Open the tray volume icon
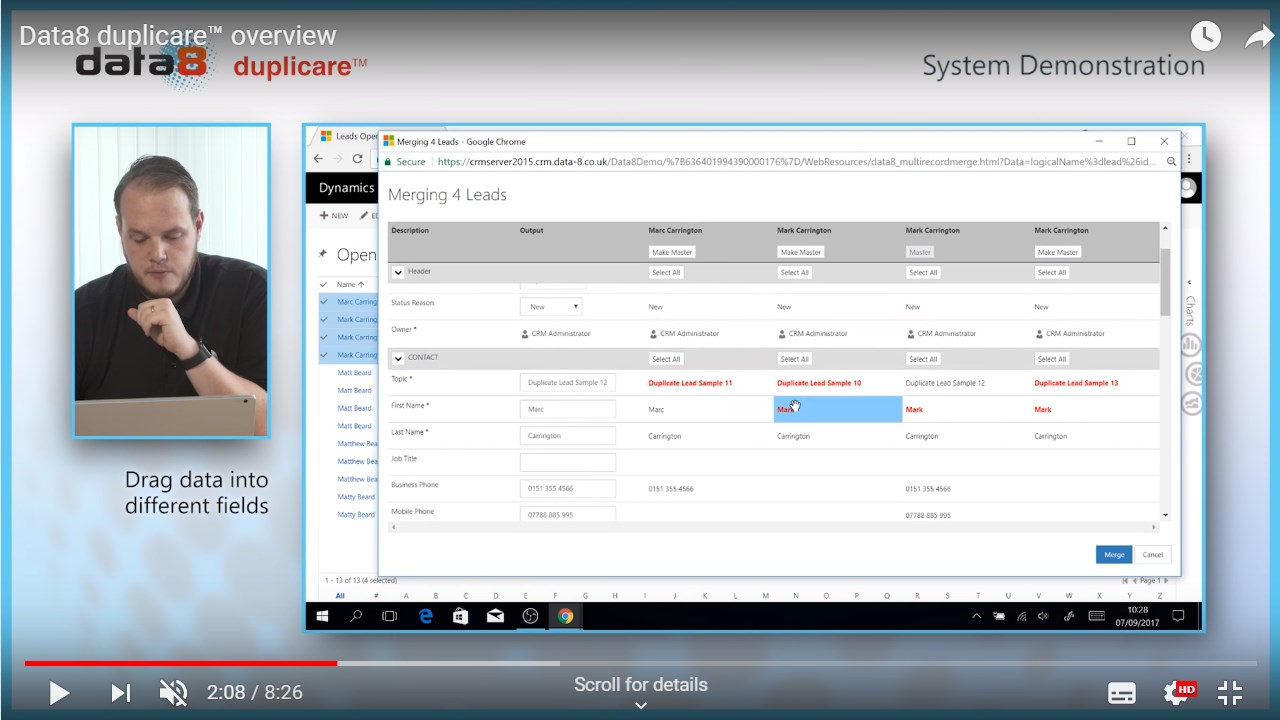This screenshot has width=1280, height=720. [1043, 617]
